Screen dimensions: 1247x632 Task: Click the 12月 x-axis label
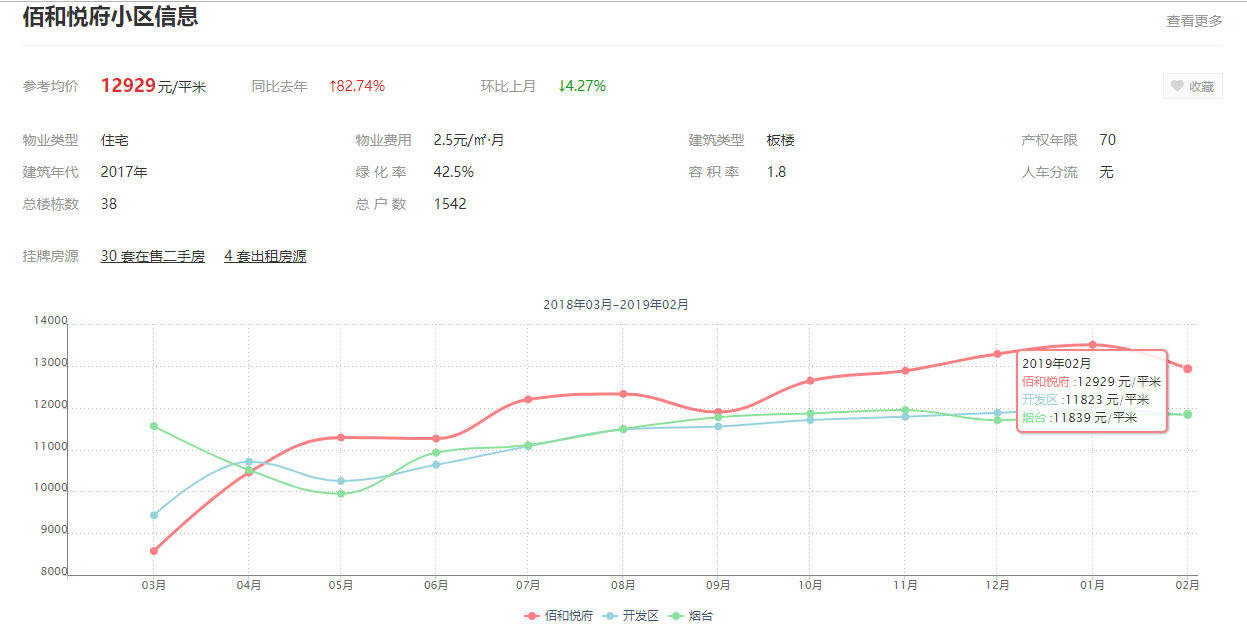(x=997, y=586)
